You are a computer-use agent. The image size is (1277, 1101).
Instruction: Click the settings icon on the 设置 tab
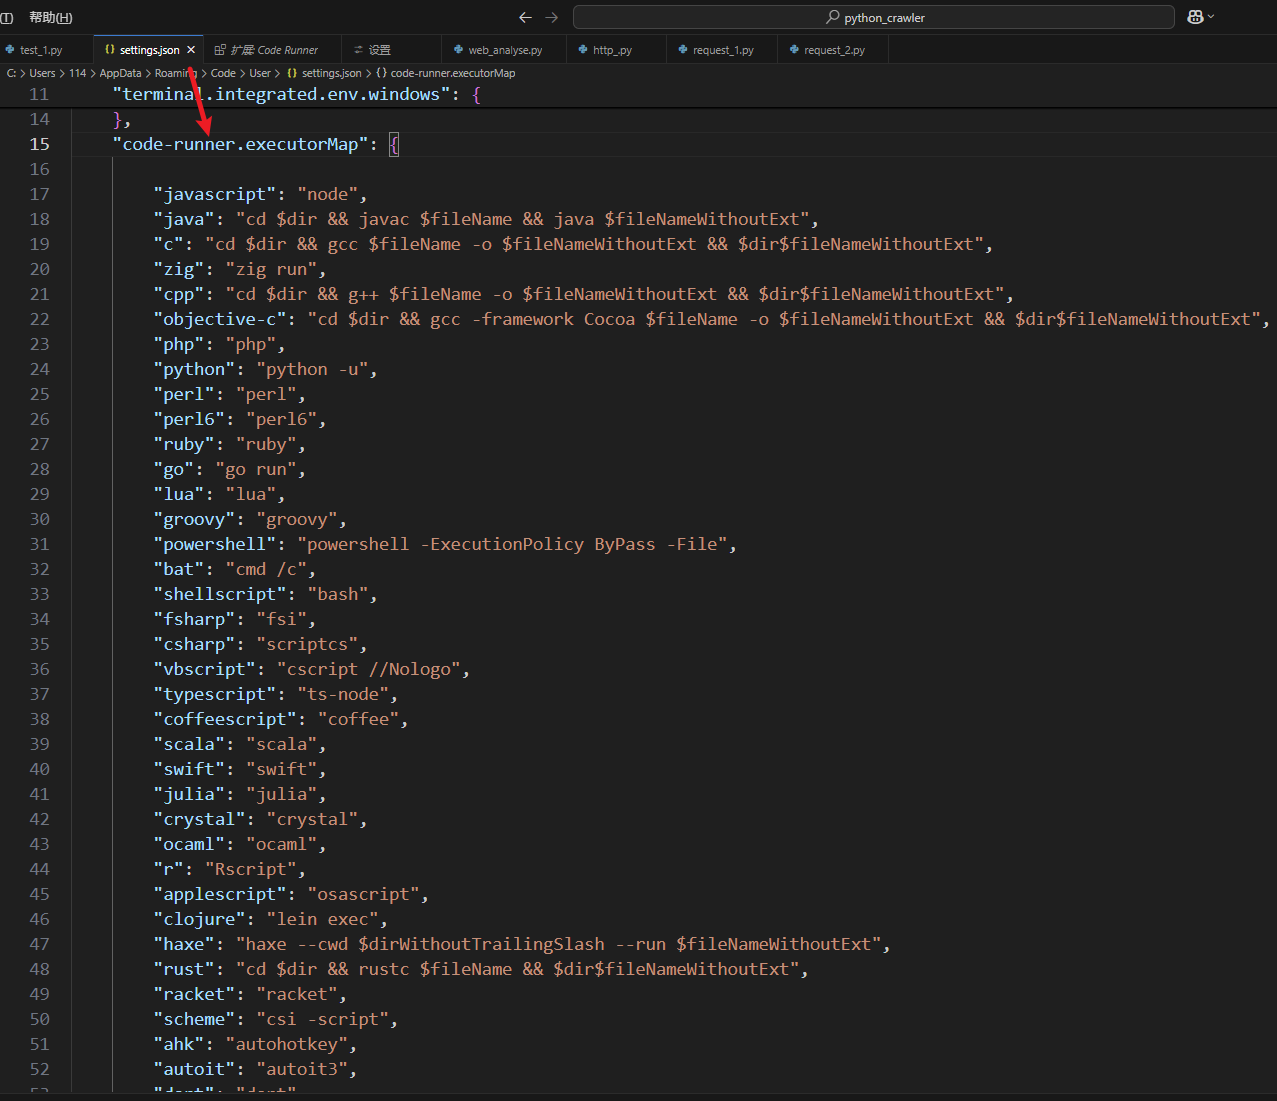[x=358, y=48]
